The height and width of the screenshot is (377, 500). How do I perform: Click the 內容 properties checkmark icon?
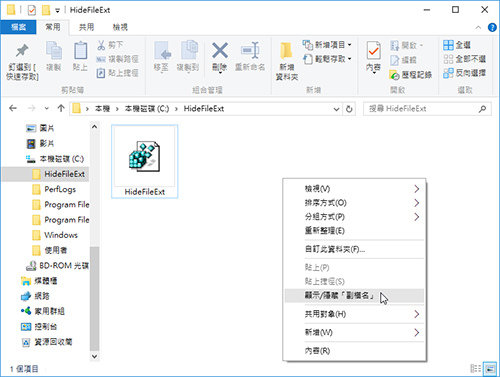tap(373, 51)
